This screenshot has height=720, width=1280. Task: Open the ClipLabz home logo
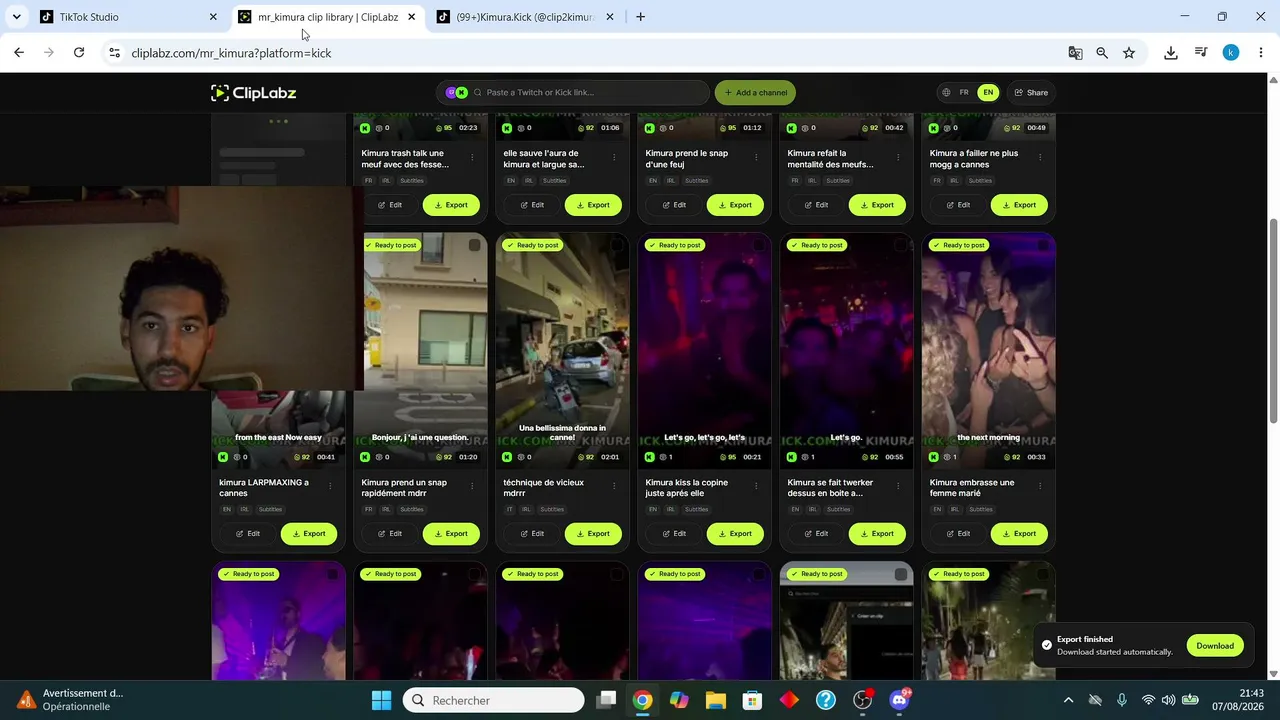(x=253, y=93)
